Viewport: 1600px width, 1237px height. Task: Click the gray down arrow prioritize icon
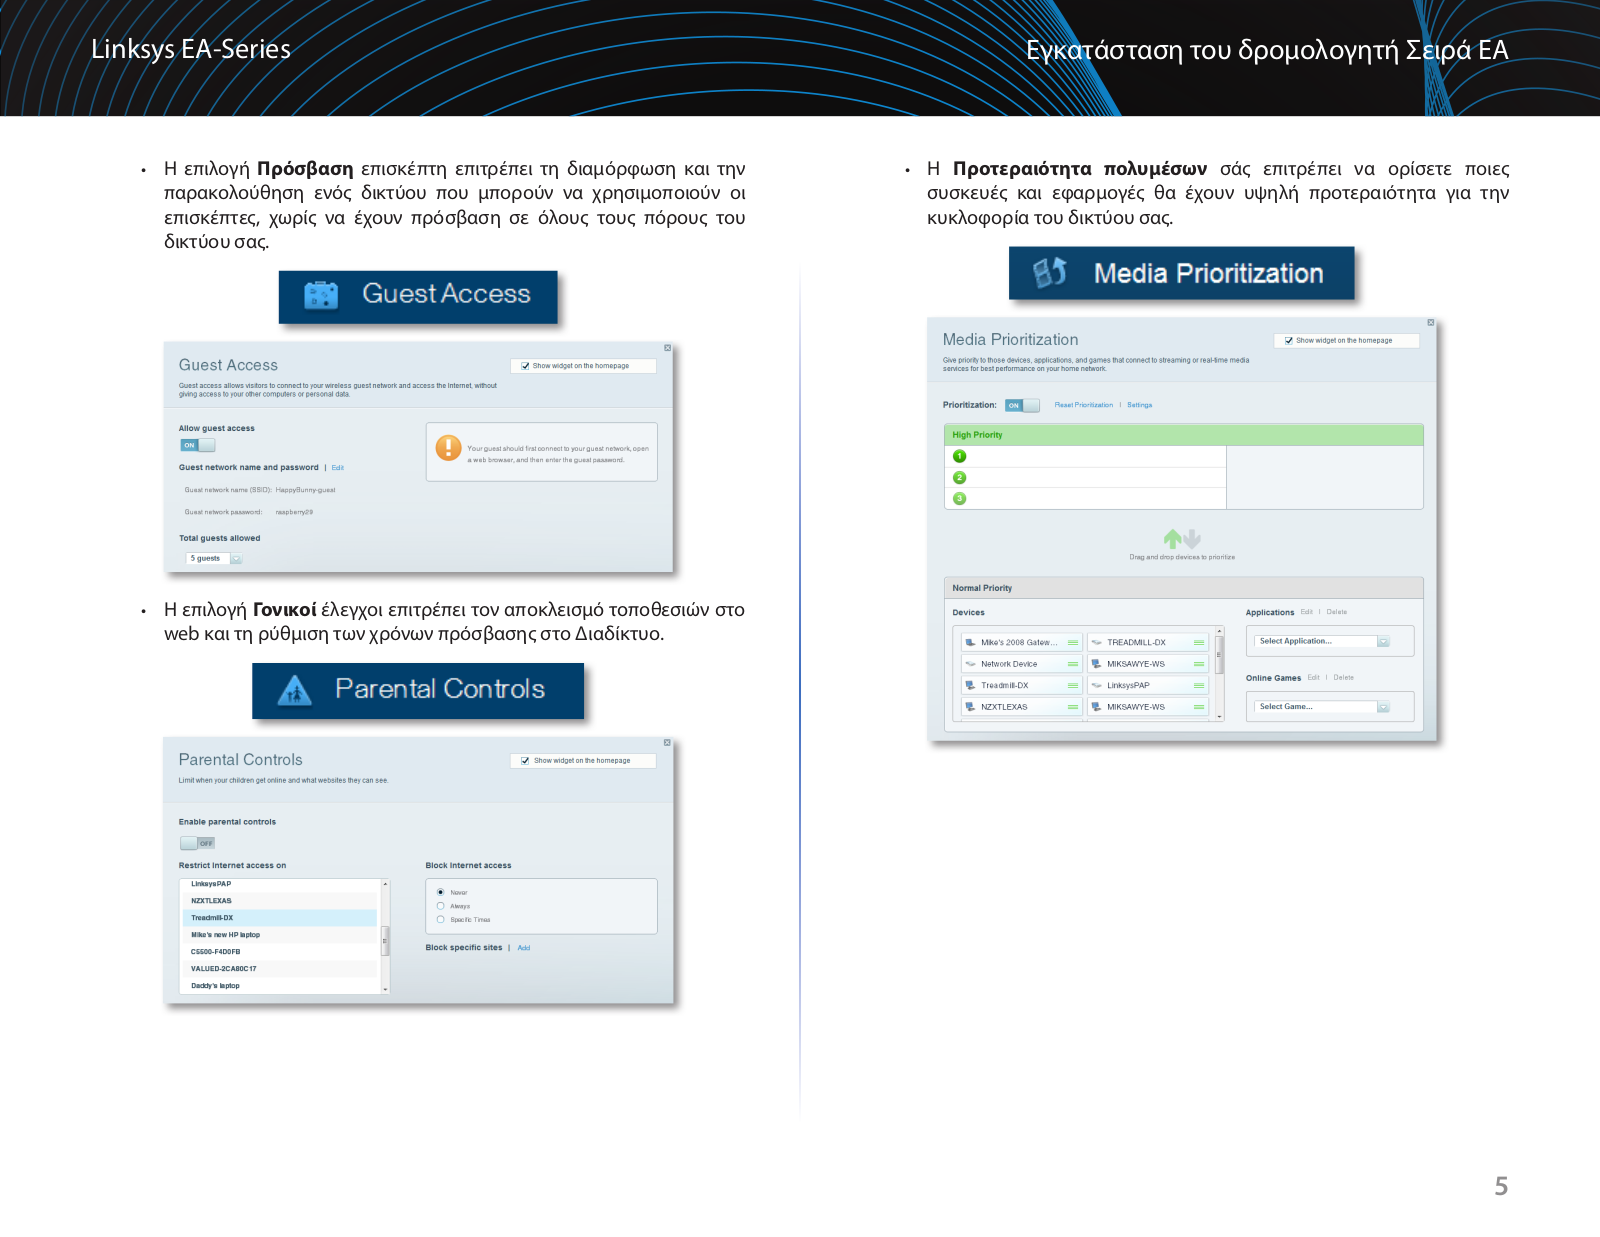1191,538
